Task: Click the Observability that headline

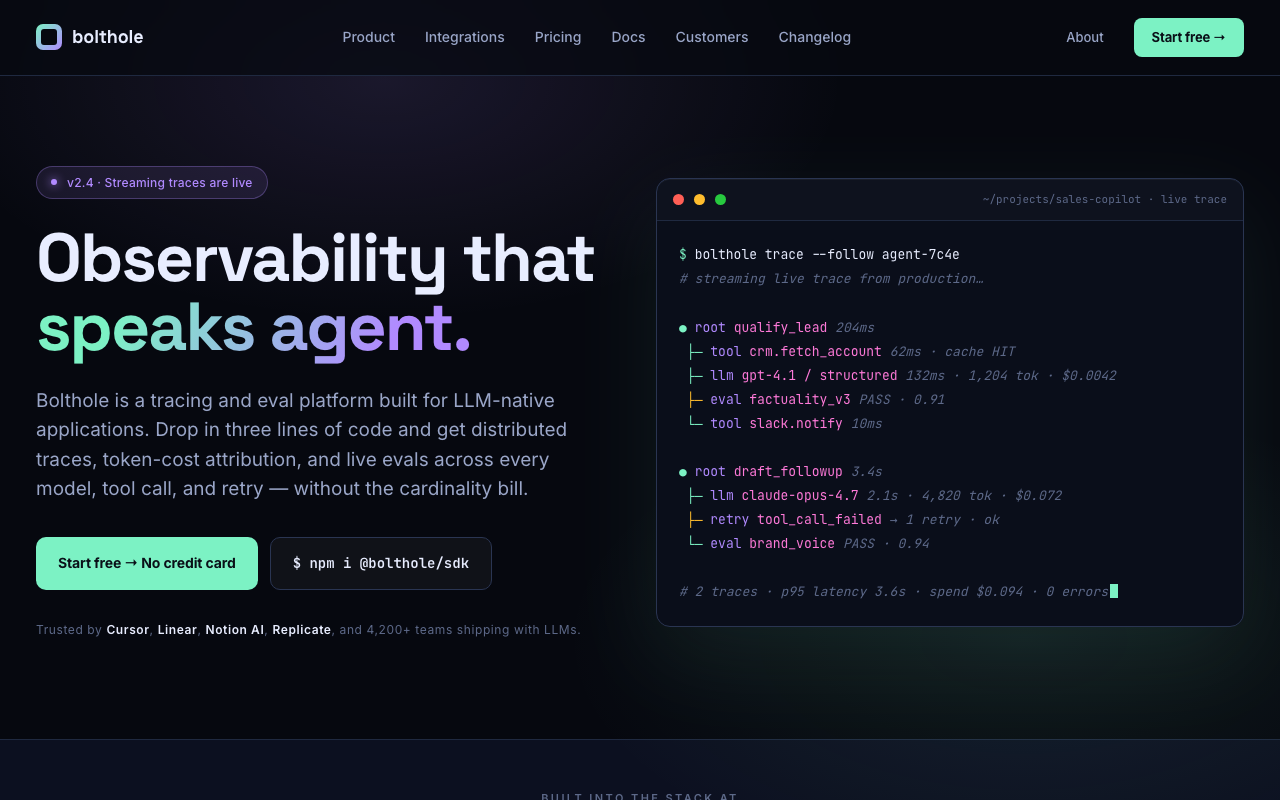Action: (x=316, y=258)
